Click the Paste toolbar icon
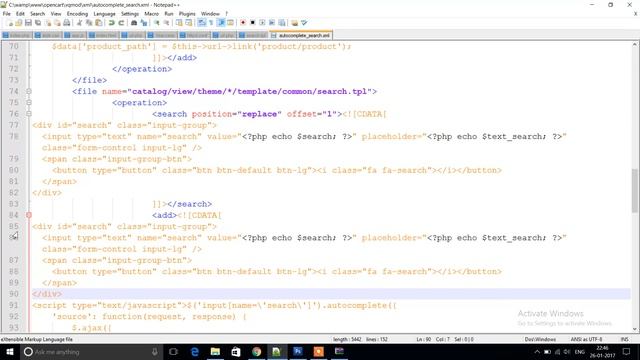 [98, 23]
